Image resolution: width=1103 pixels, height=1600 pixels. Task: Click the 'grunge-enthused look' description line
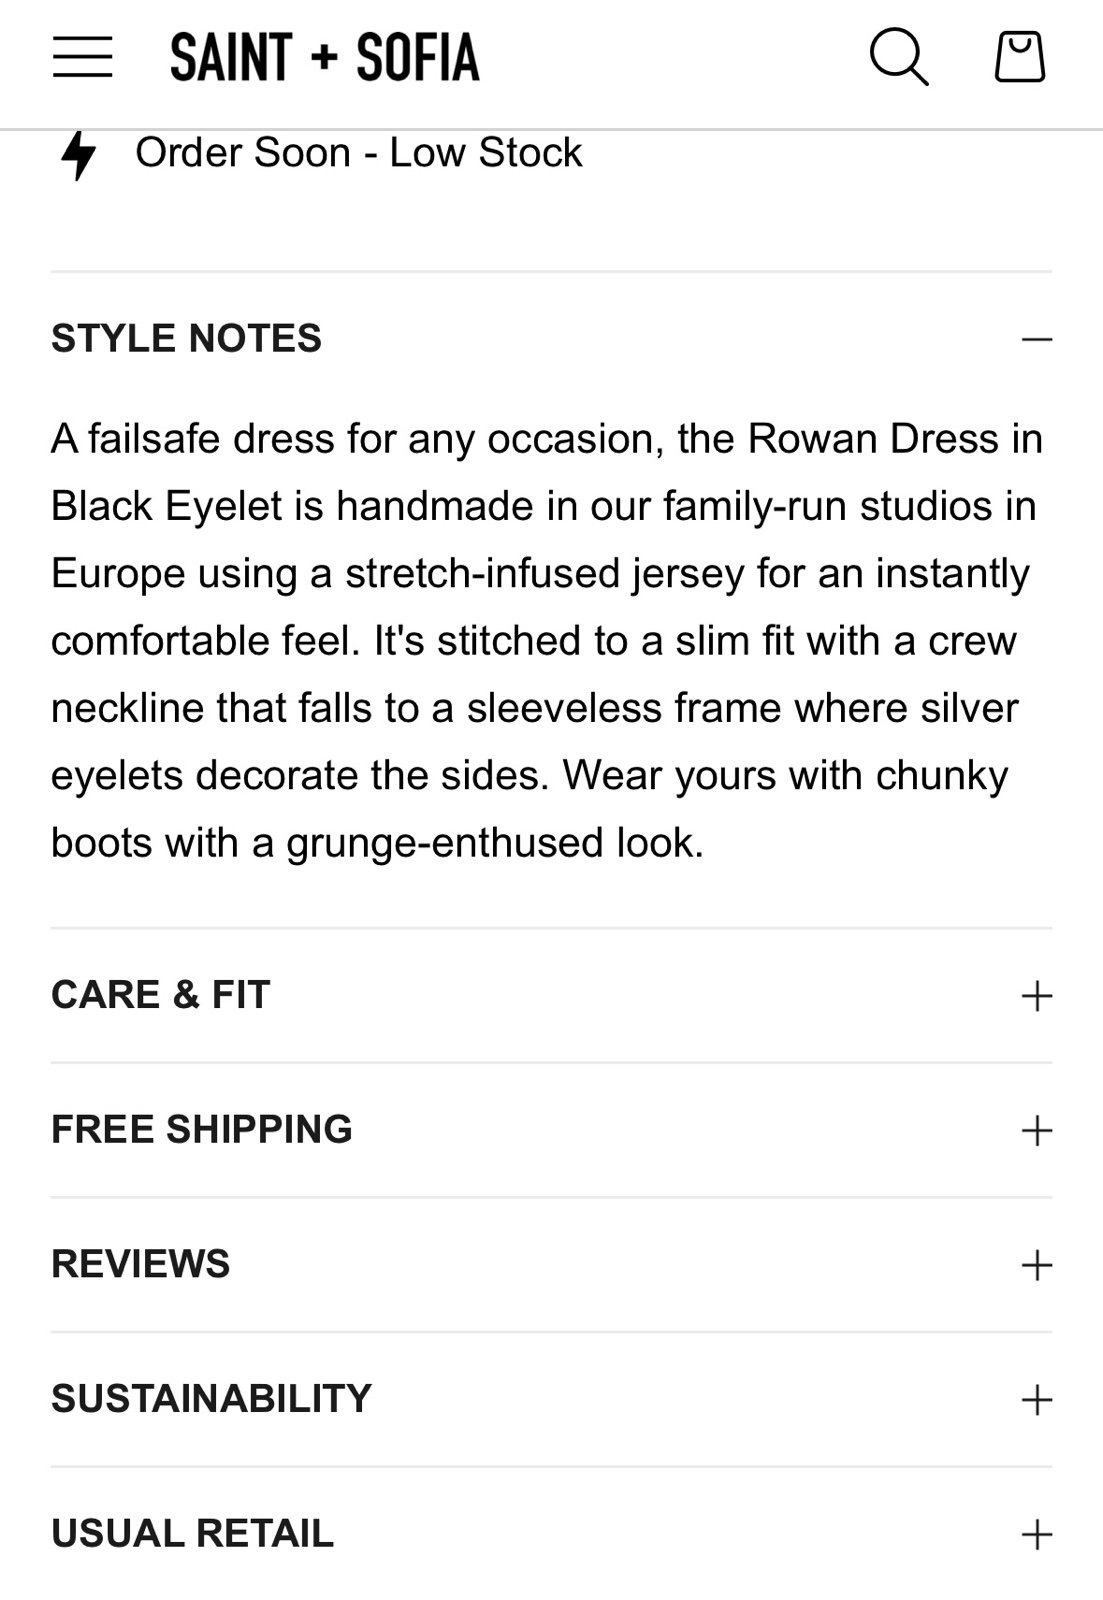click(x=378, y=843)
